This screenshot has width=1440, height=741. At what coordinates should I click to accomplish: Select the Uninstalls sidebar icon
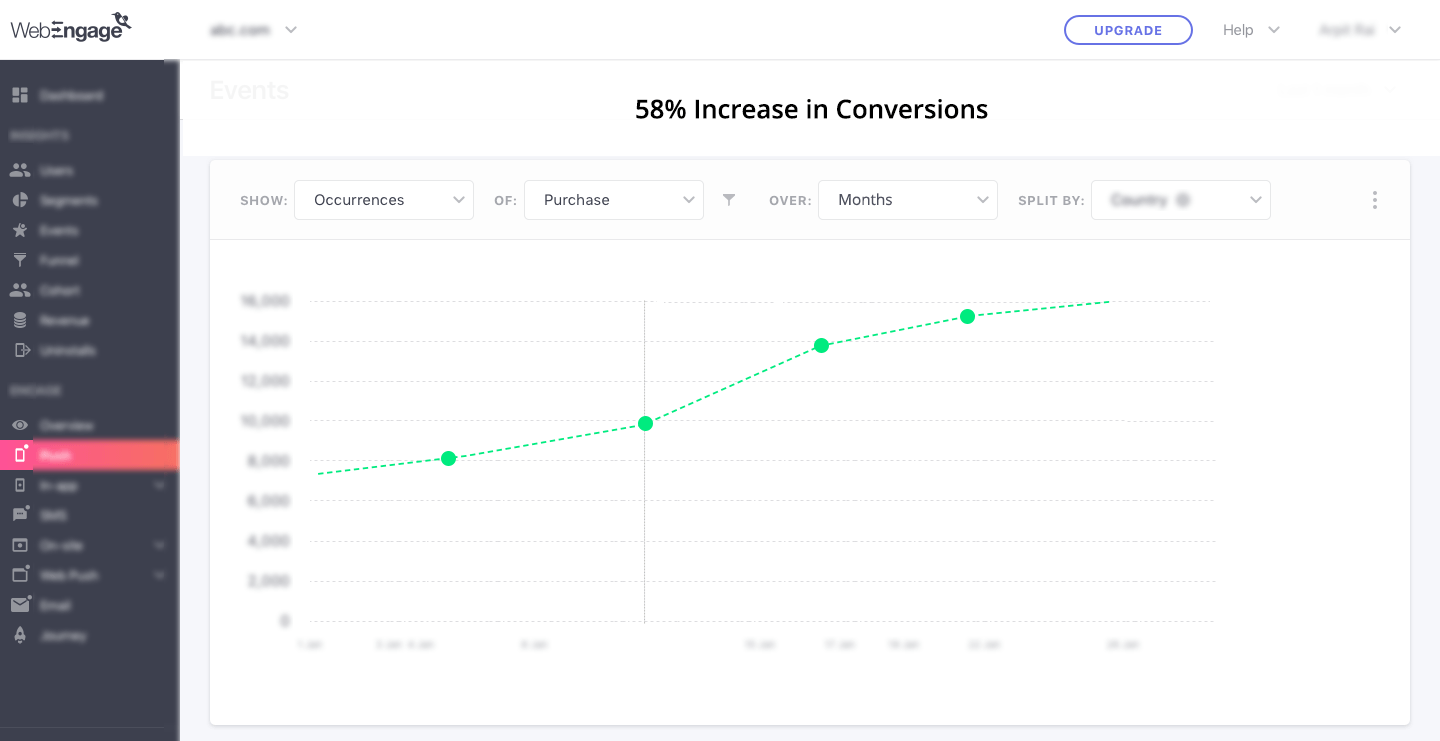pyautogui.click(x=20, y=350)
